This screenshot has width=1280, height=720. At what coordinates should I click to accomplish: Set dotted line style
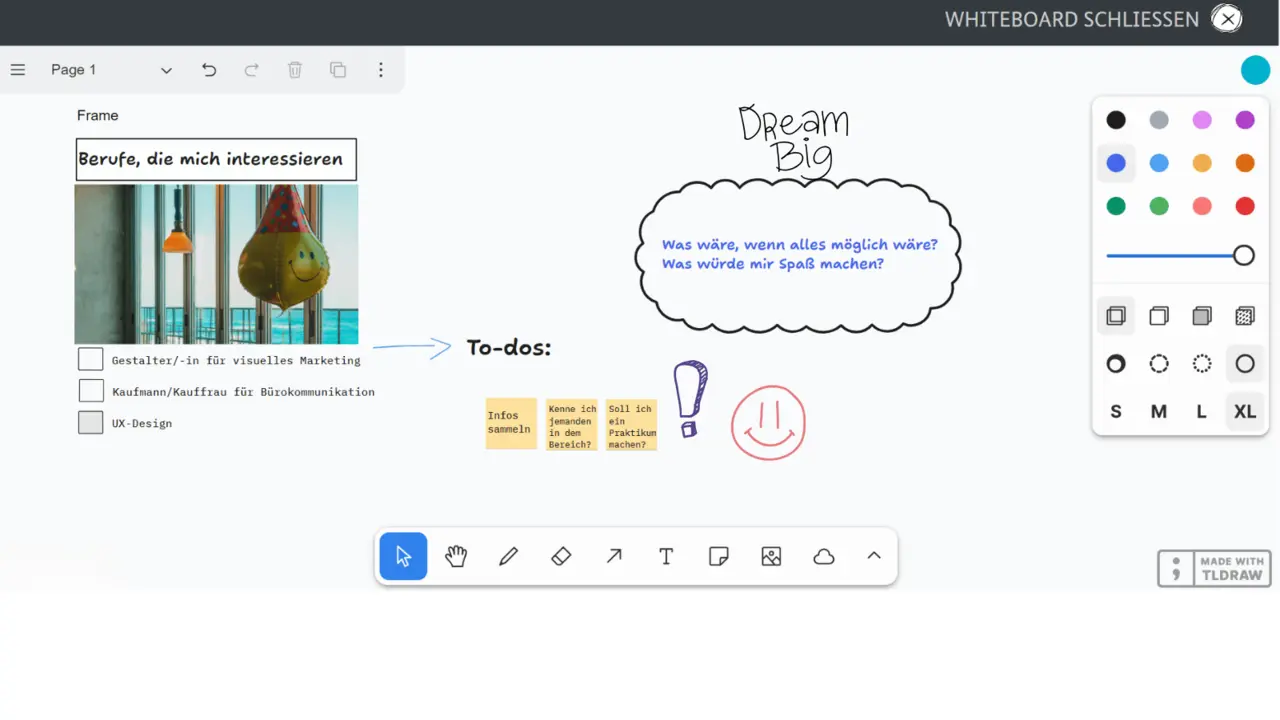click(x=1202, y=364)
